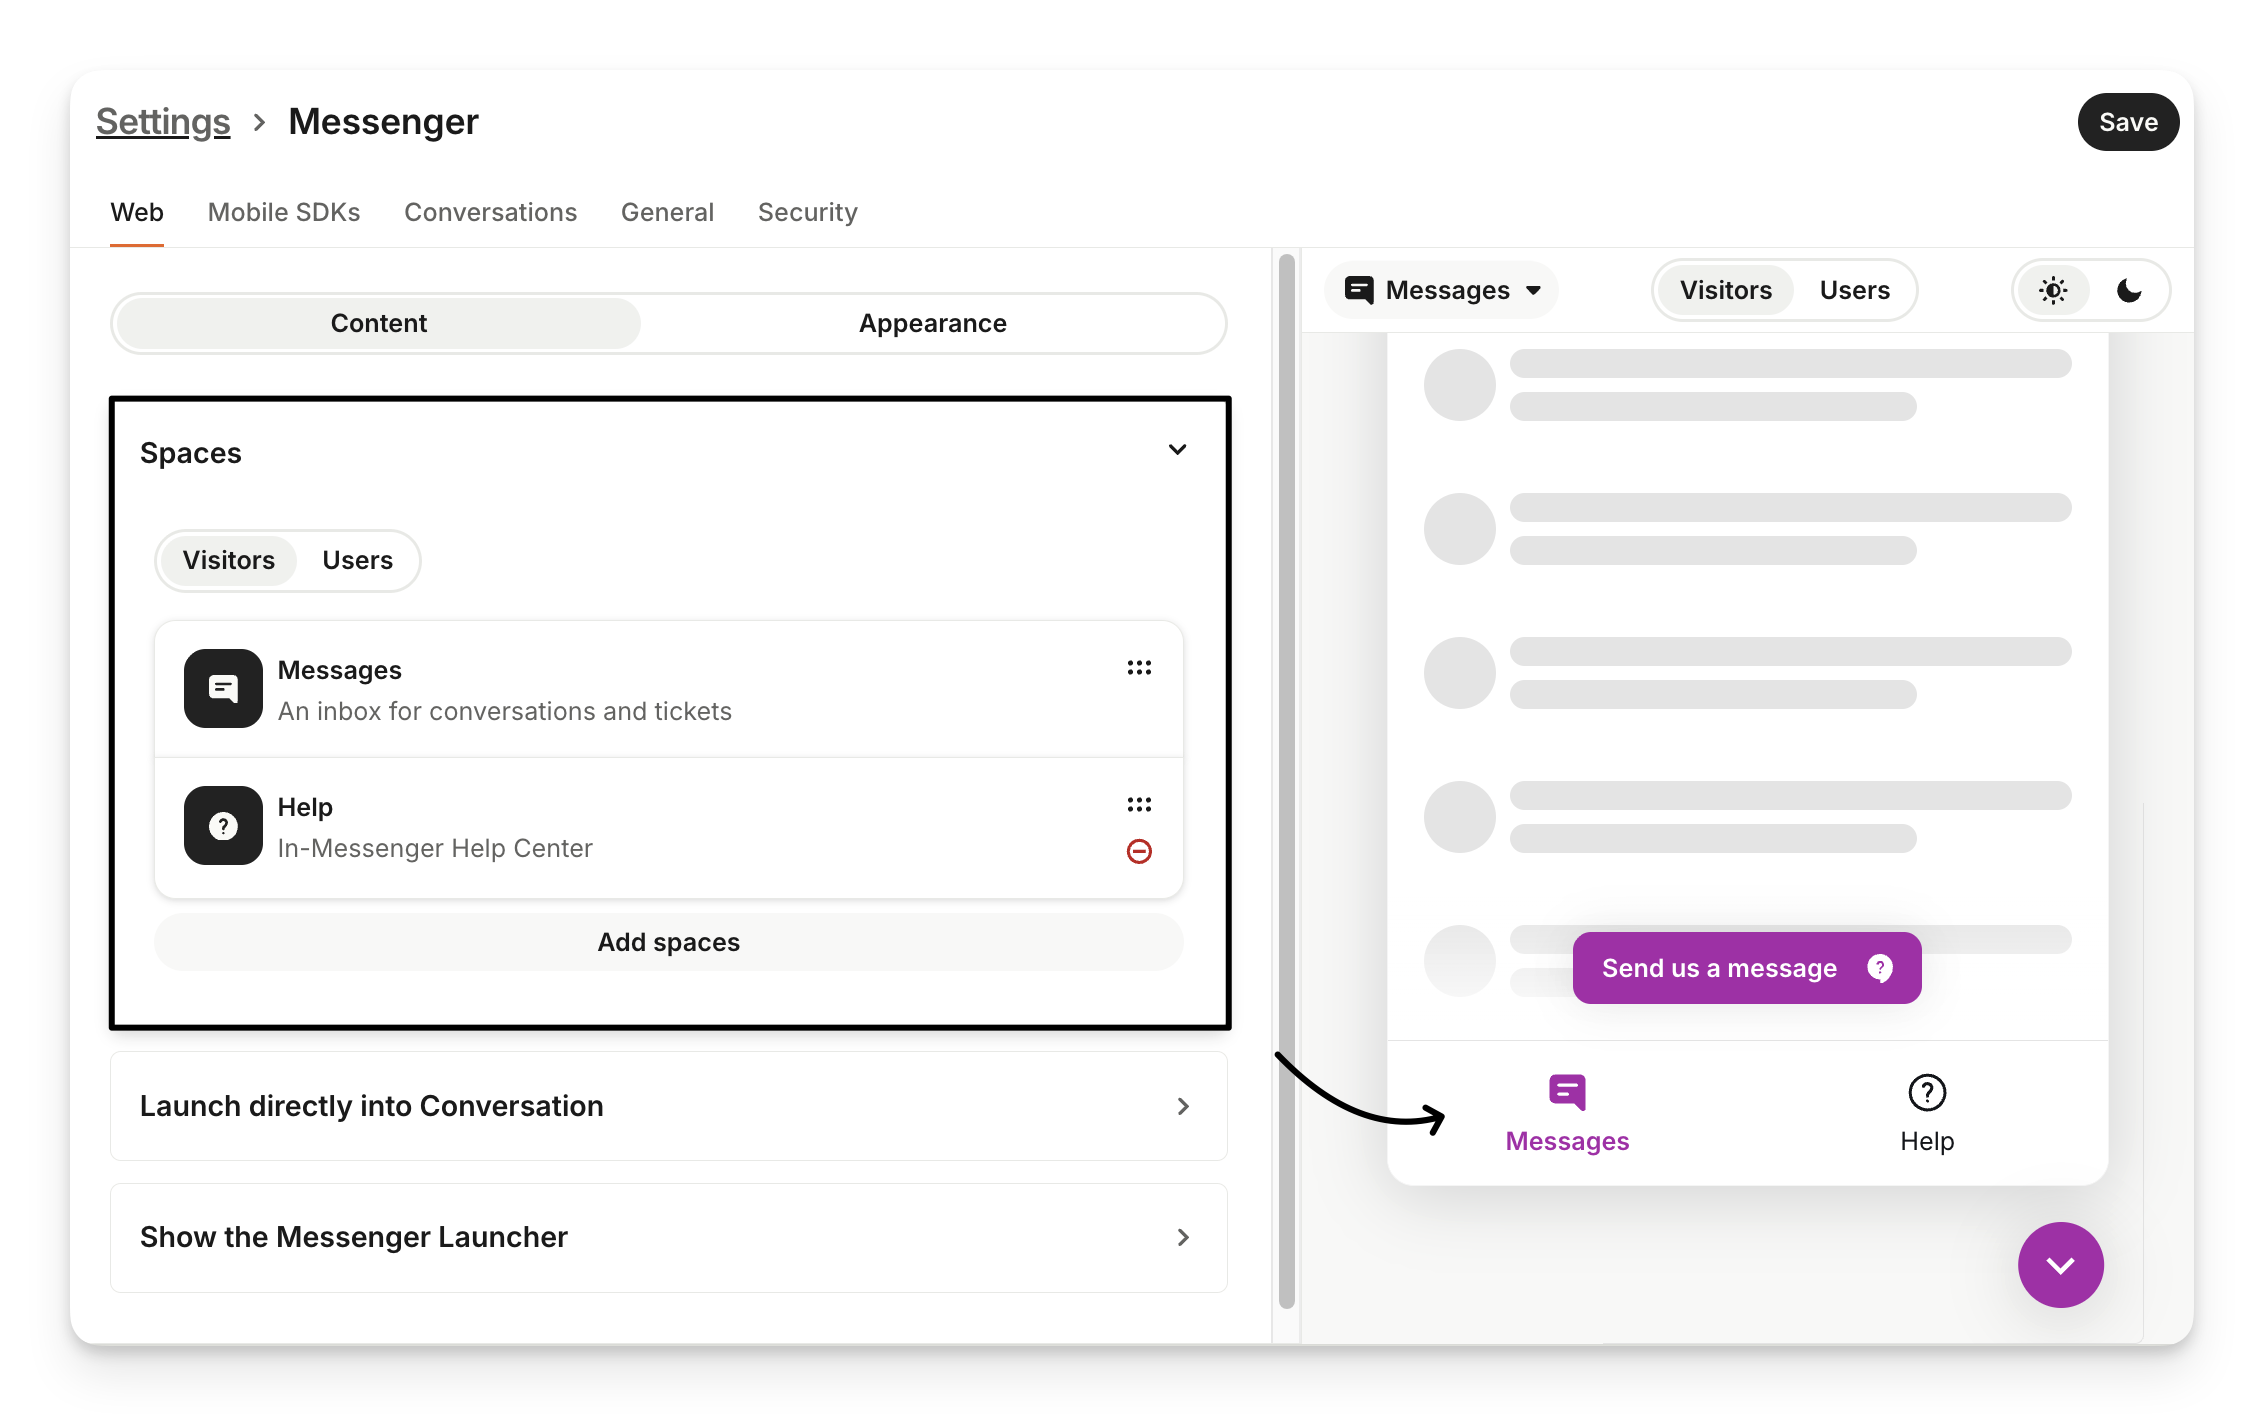The image size is (2264, 1416).
Task: Click the Messages space chat icon
Action: (x=223, y=688)
